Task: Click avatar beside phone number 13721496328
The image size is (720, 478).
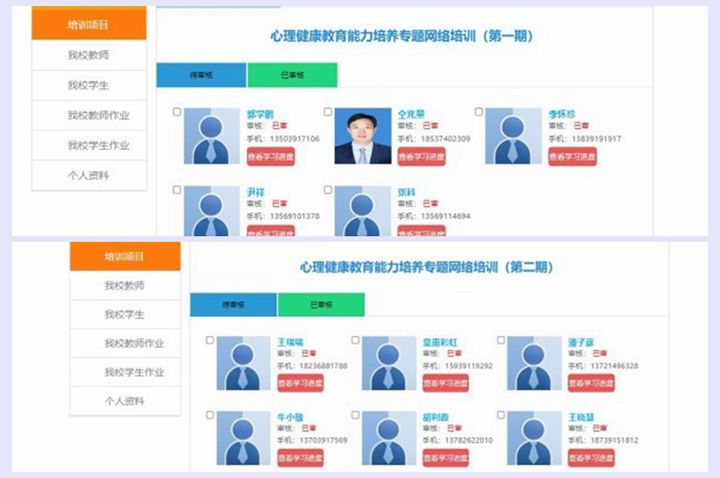Action: [534, 363]
